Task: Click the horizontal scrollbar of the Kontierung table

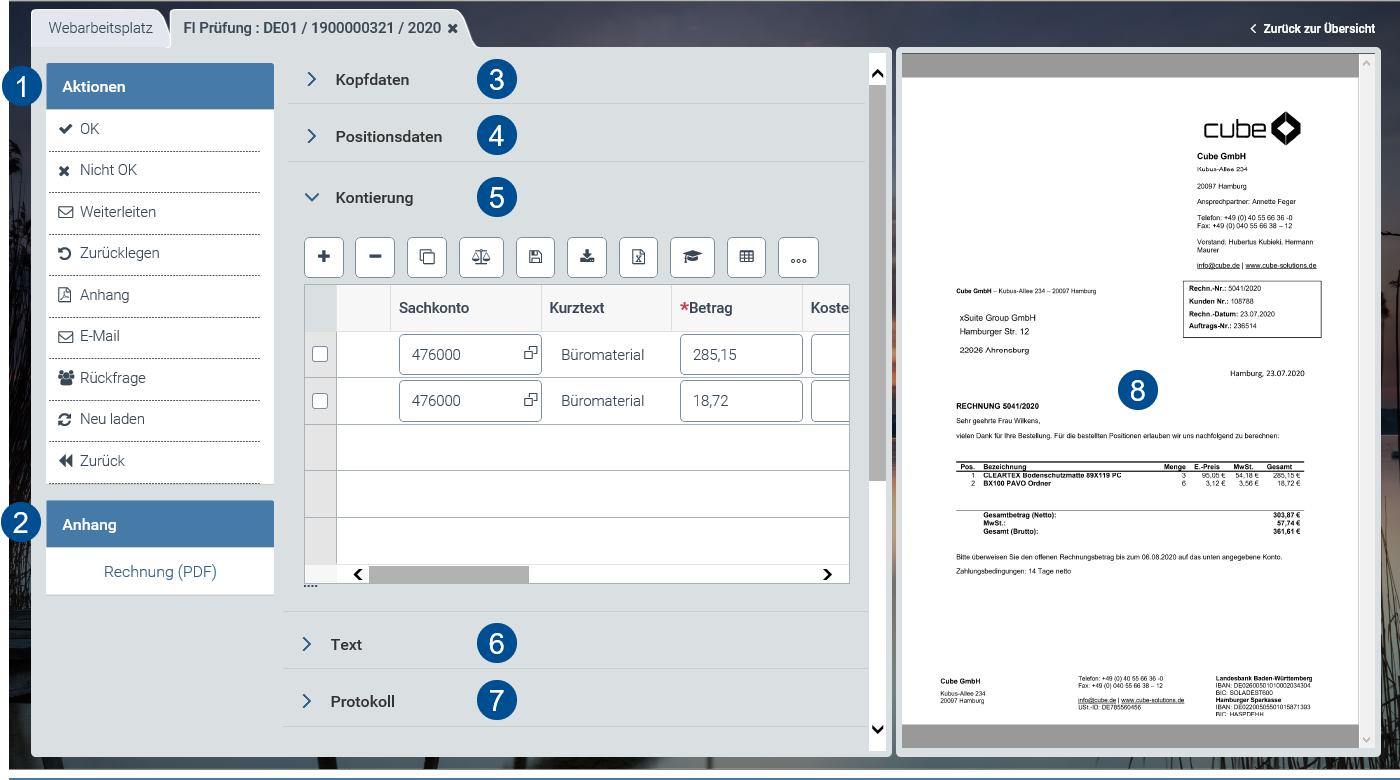Action: (449, 574)
